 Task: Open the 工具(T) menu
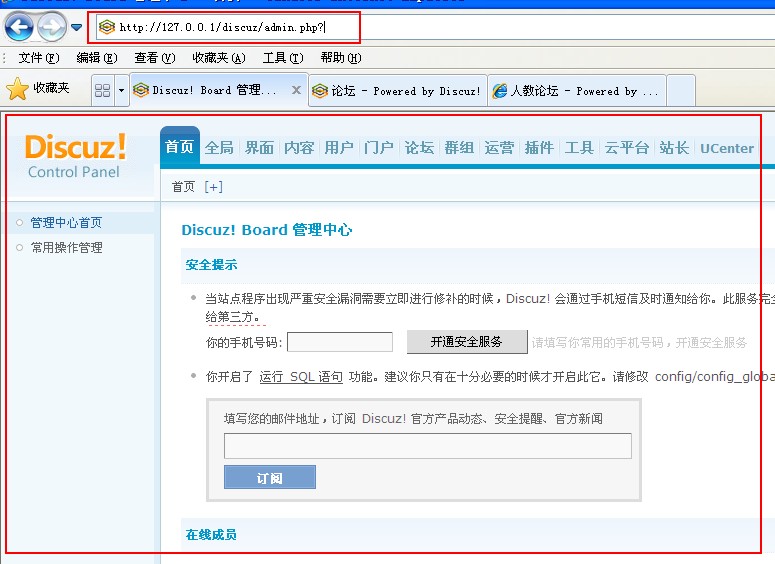click(x=283, y=58)
